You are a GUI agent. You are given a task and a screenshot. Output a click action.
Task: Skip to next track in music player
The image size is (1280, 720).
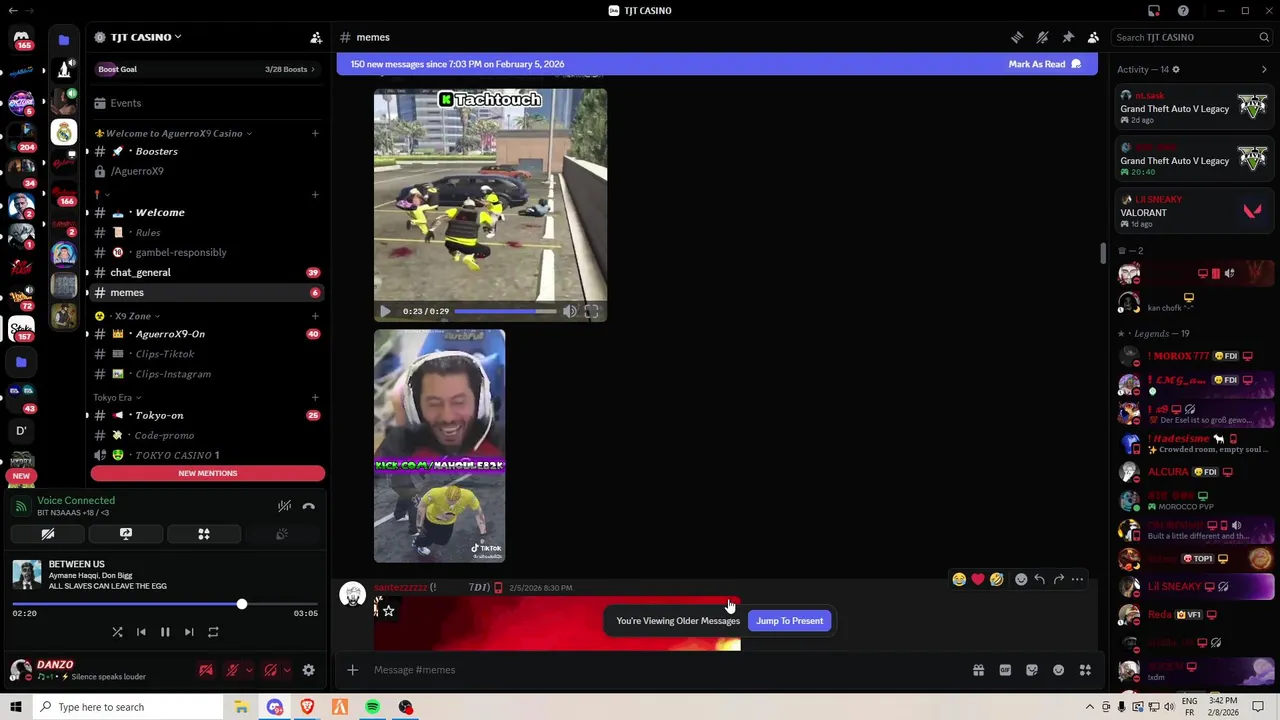[x=189, y=632]
